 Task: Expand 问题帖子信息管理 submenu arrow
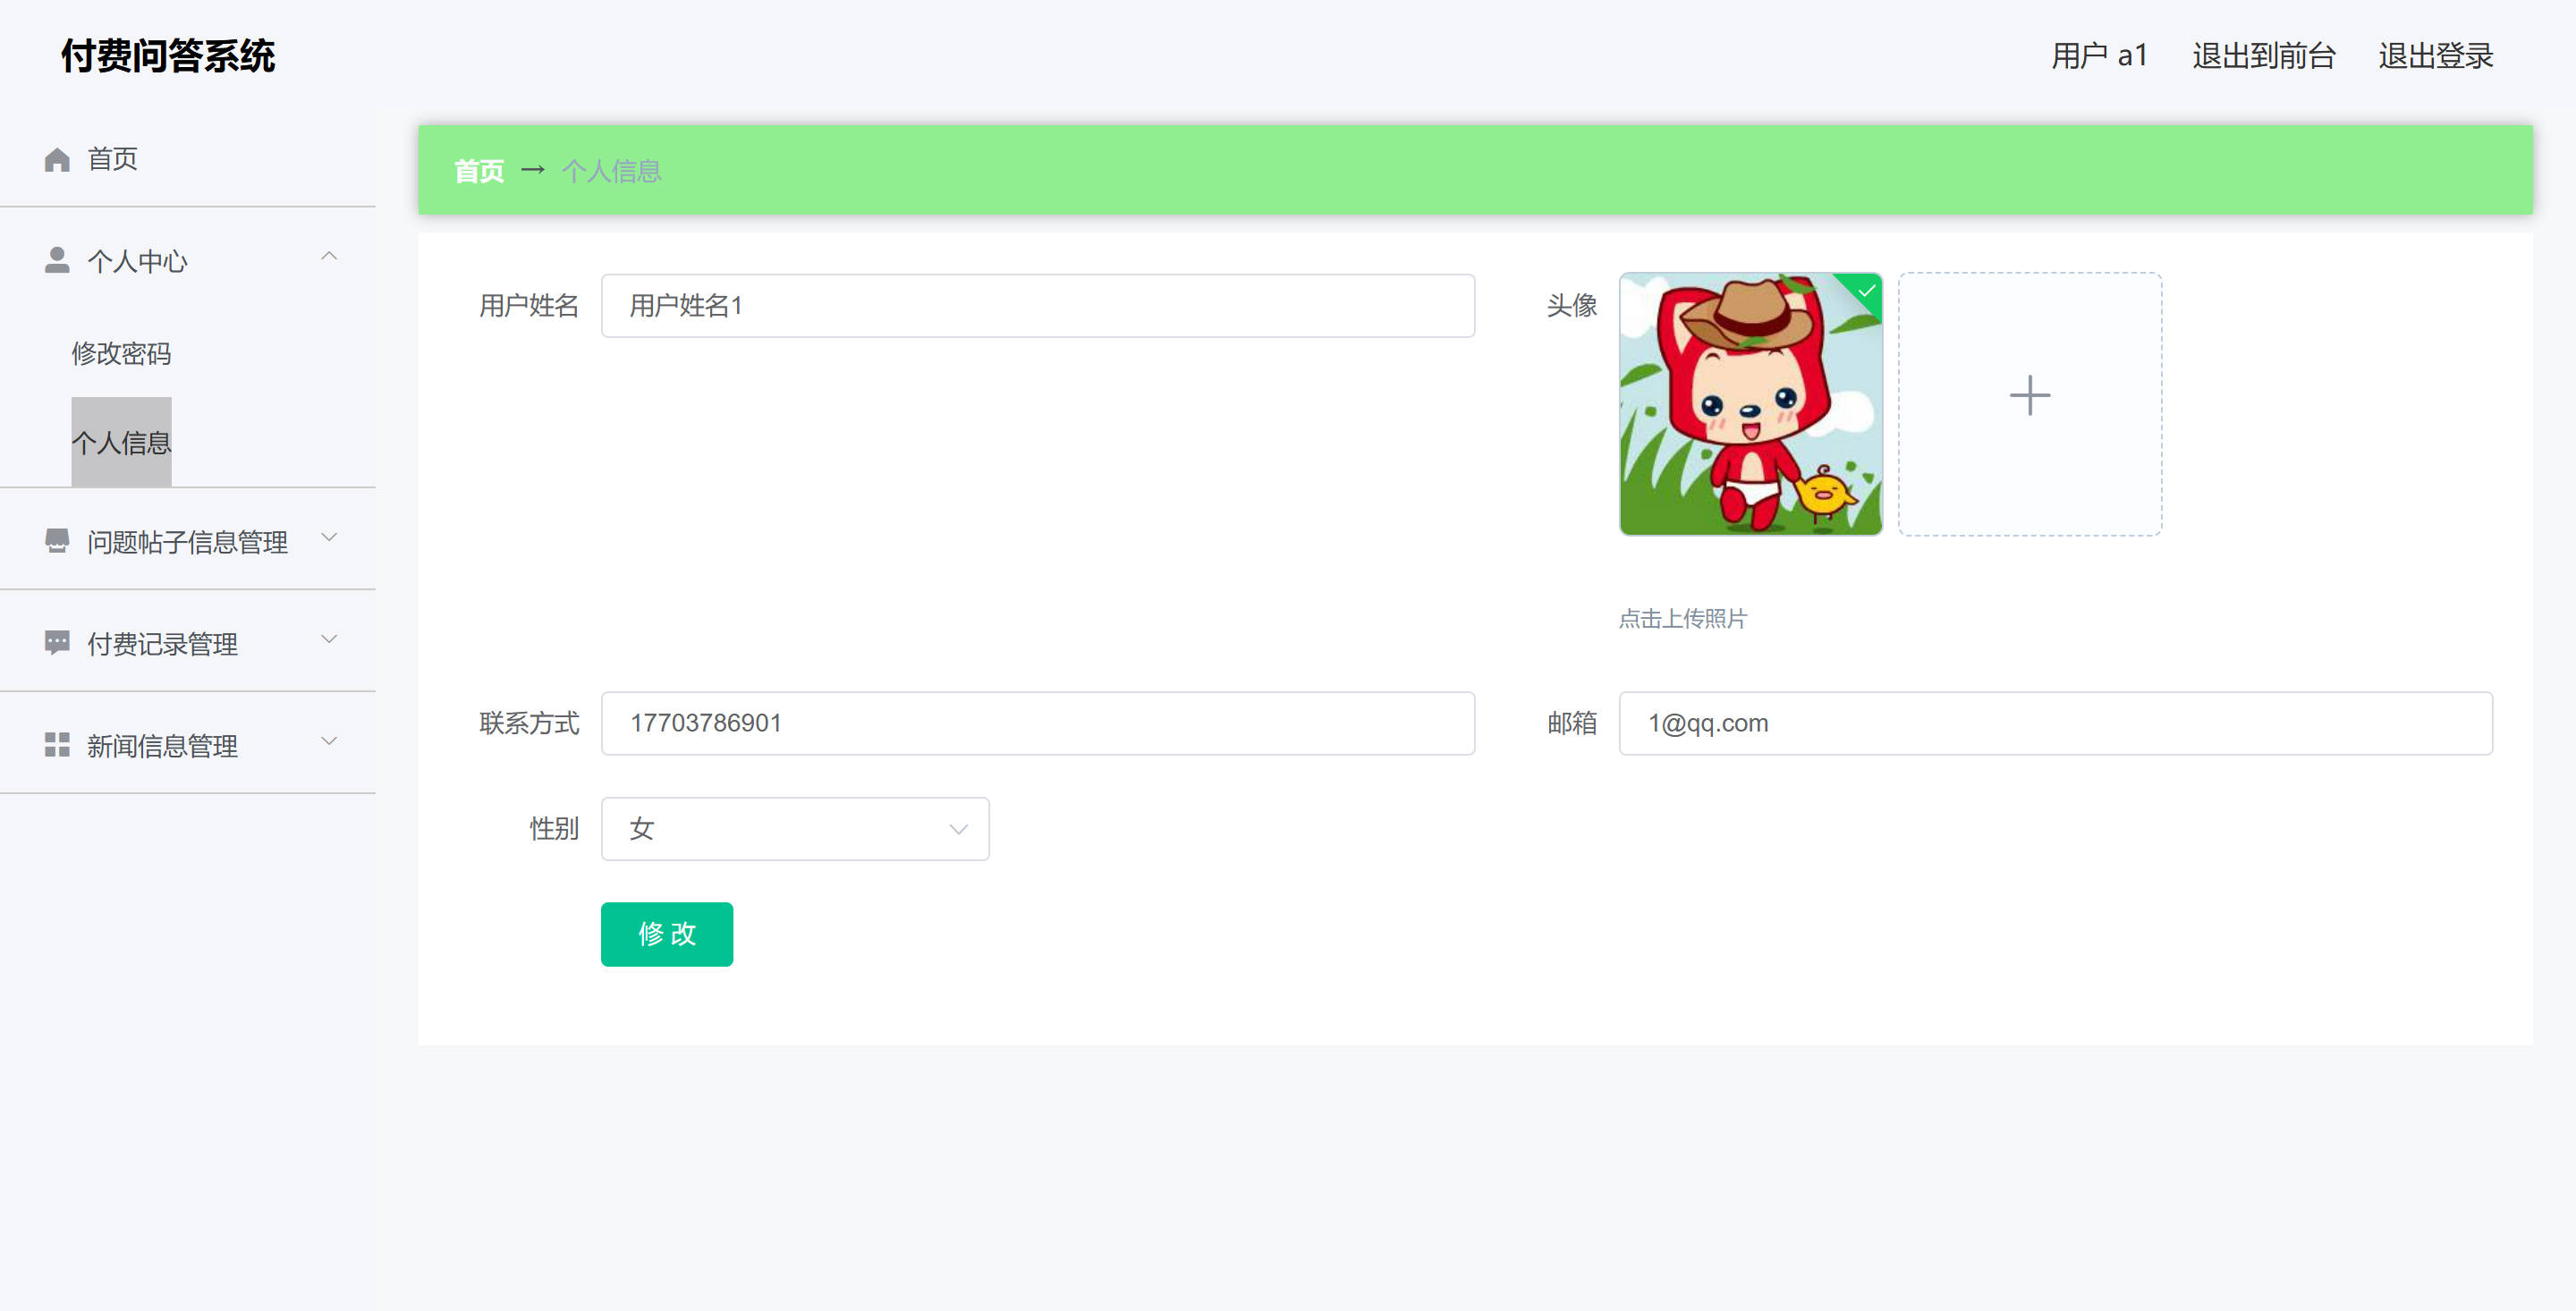click(x=329, y=538)
